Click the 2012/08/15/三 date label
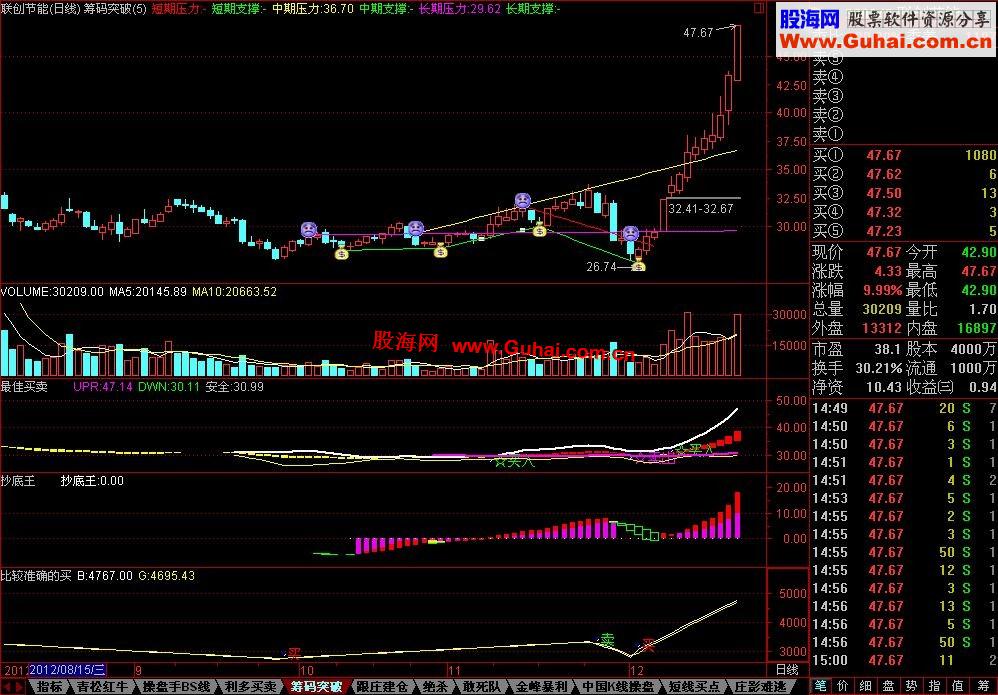998x695 pixels. click(x=67, y=670)
